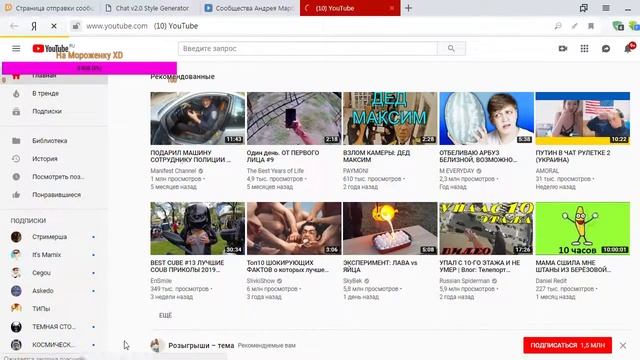Open the Manifest Channel link
This screenshot has height=360, width=640.
click(173, 171)
